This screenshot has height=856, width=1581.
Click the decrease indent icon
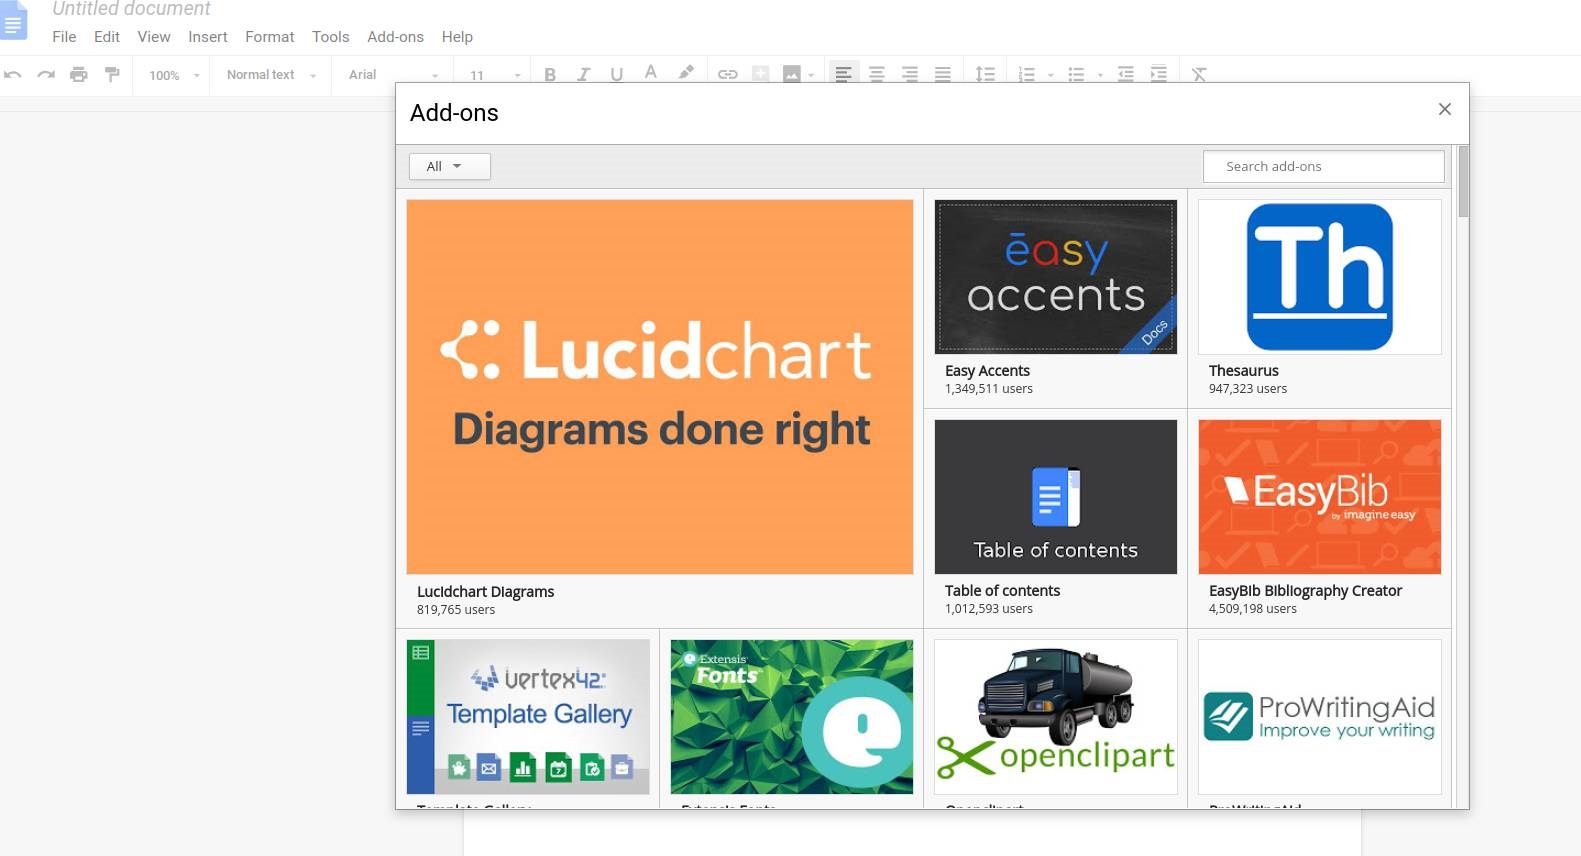(x=1126, y=74)
